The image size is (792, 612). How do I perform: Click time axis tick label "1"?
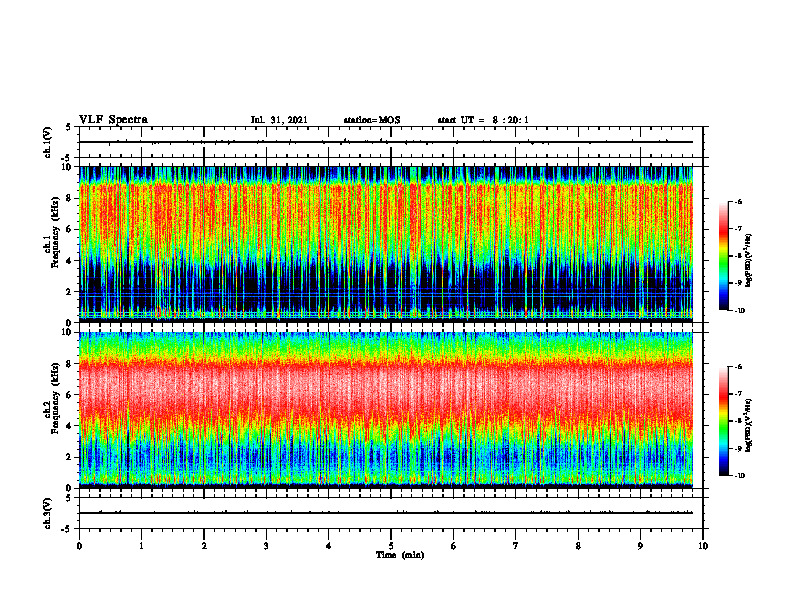click(x=141, y=546)
